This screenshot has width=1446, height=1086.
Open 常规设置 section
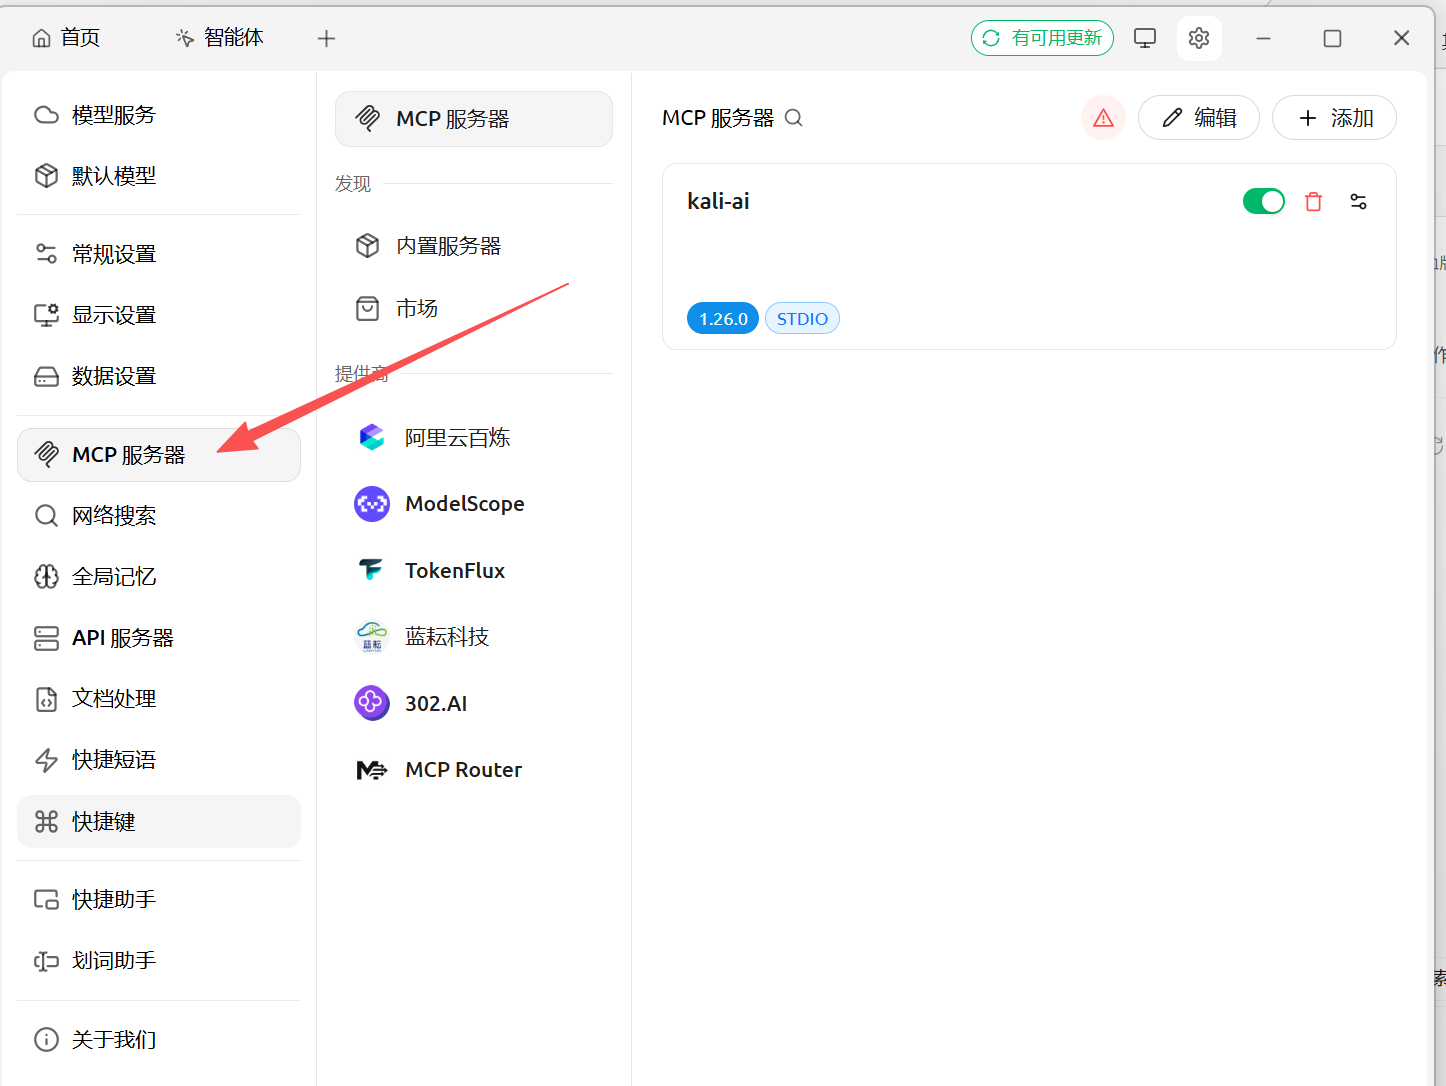click(x=159, y=254)
